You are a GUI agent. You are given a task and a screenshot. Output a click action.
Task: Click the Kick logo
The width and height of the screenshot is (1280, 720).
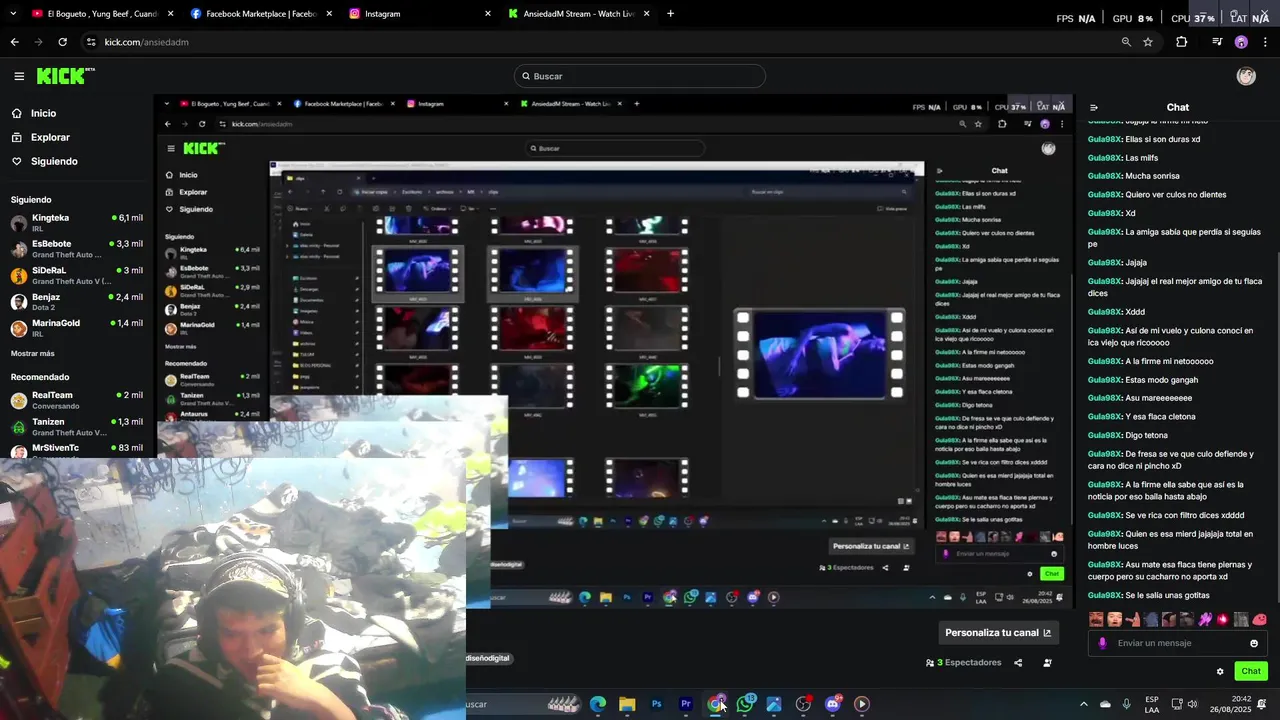pos(65,76)
